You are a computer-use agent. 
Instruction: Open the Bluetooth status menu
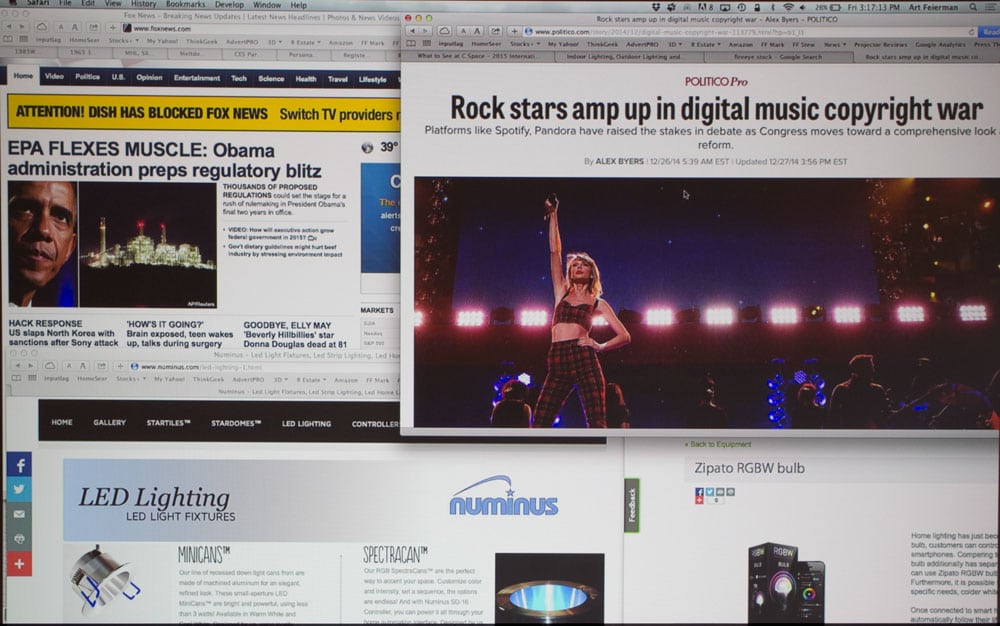click(x=772, y=7)
